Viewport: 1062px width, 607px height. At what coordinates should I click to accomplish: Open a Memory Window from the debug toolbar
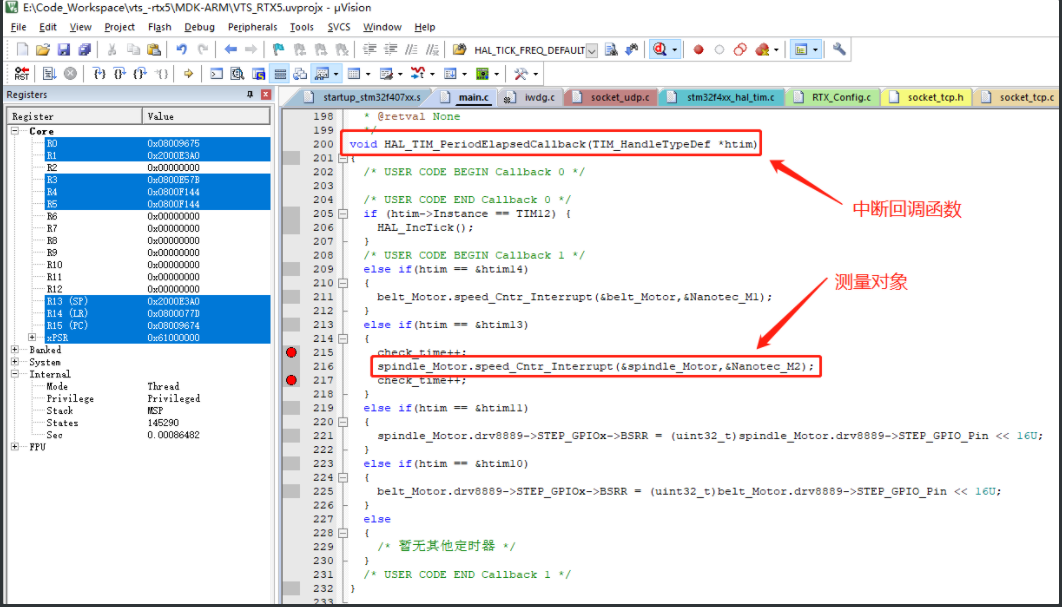[353, 72]
